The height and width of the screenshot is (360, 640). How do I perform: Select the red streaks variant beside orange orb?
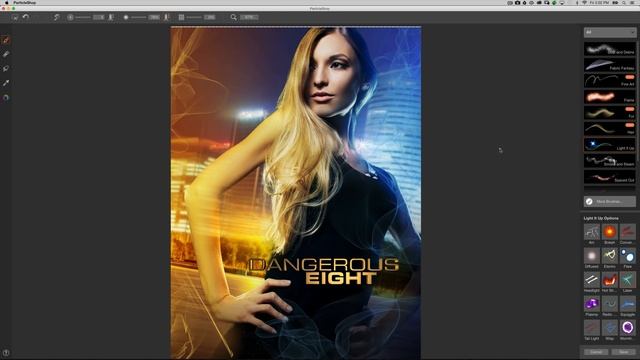pos(627,232)
